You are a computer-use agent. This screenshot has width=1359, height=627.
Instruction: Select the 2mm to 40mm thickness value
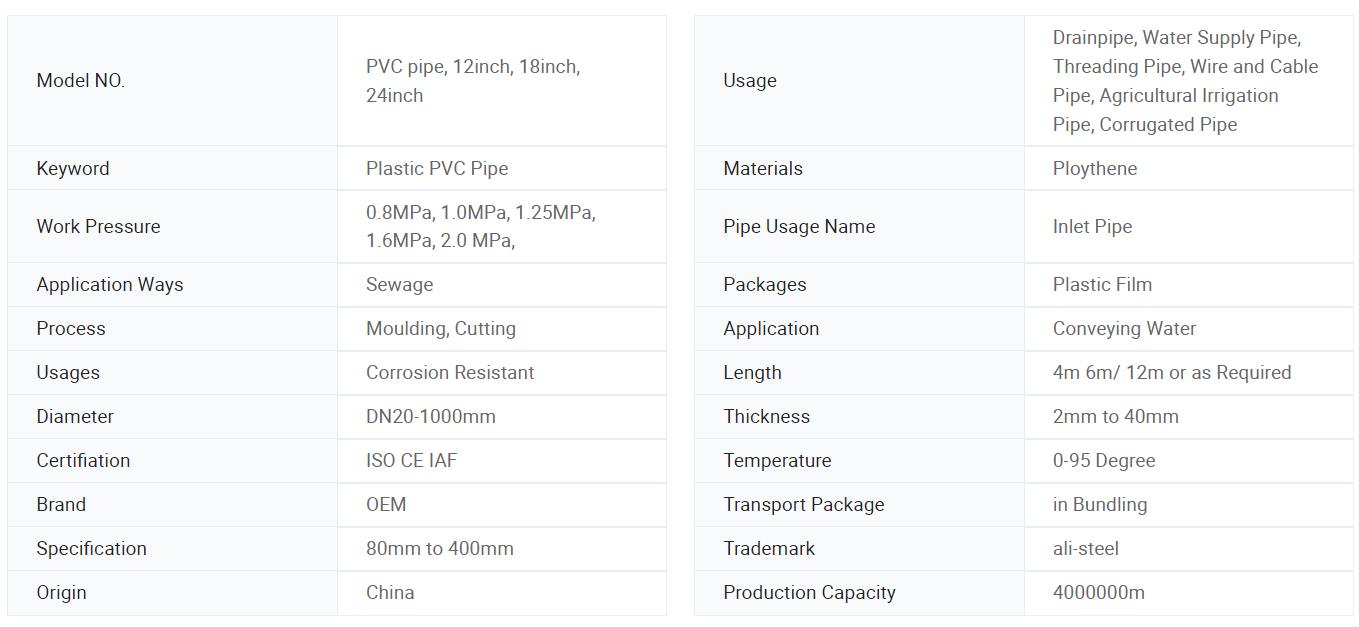point(1116,416)
